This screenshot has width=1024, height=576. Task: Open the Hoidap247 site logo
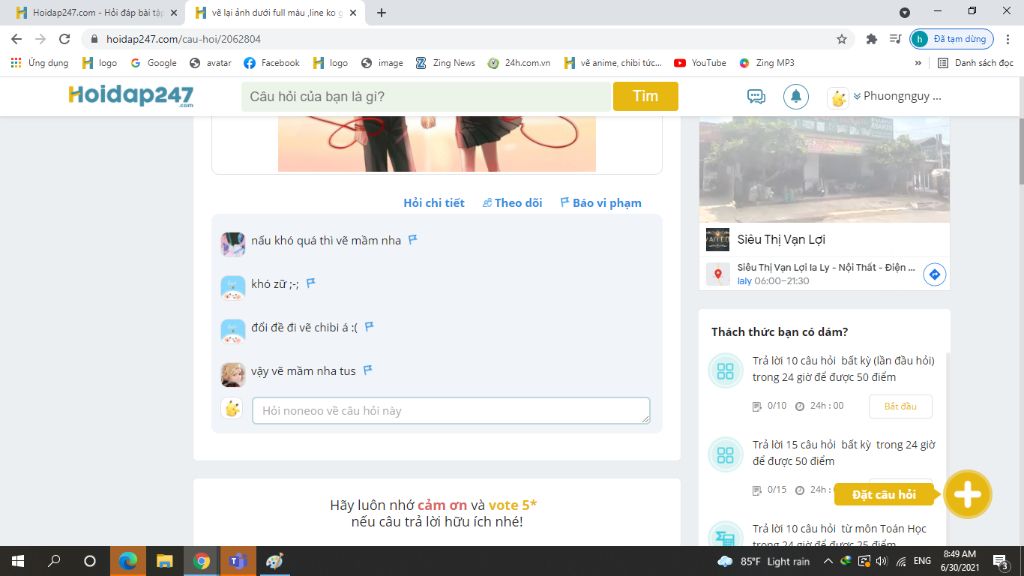click(x=131, y=96)
